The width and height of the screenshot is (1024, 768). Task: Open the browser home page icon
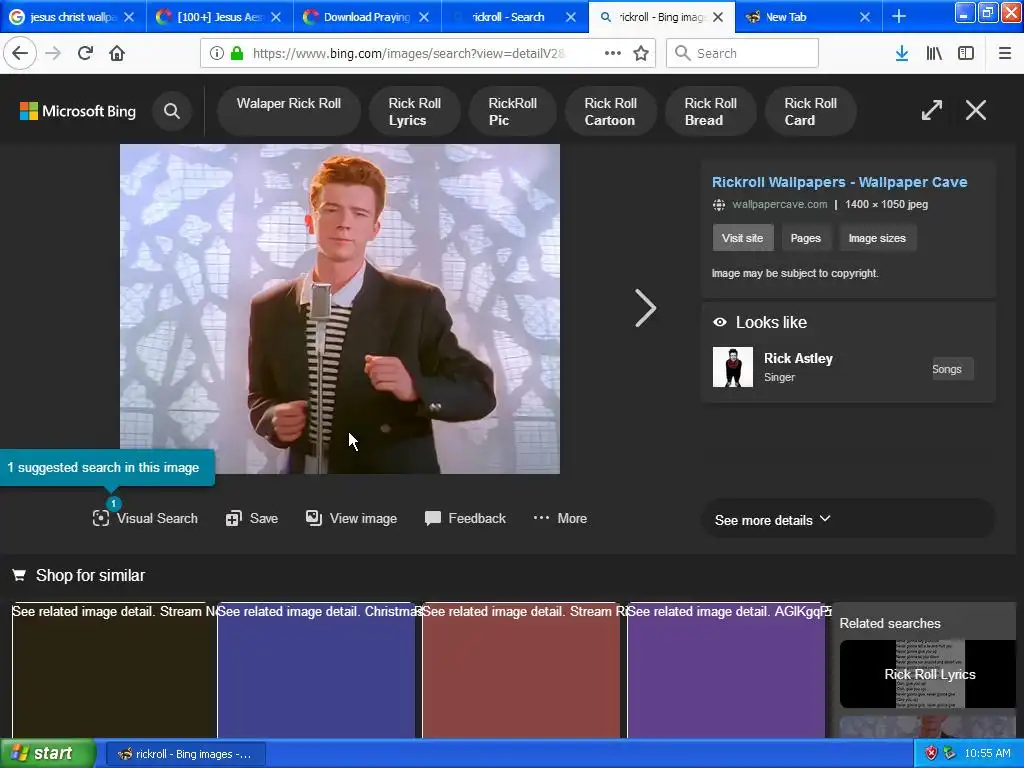coord(117,54)
